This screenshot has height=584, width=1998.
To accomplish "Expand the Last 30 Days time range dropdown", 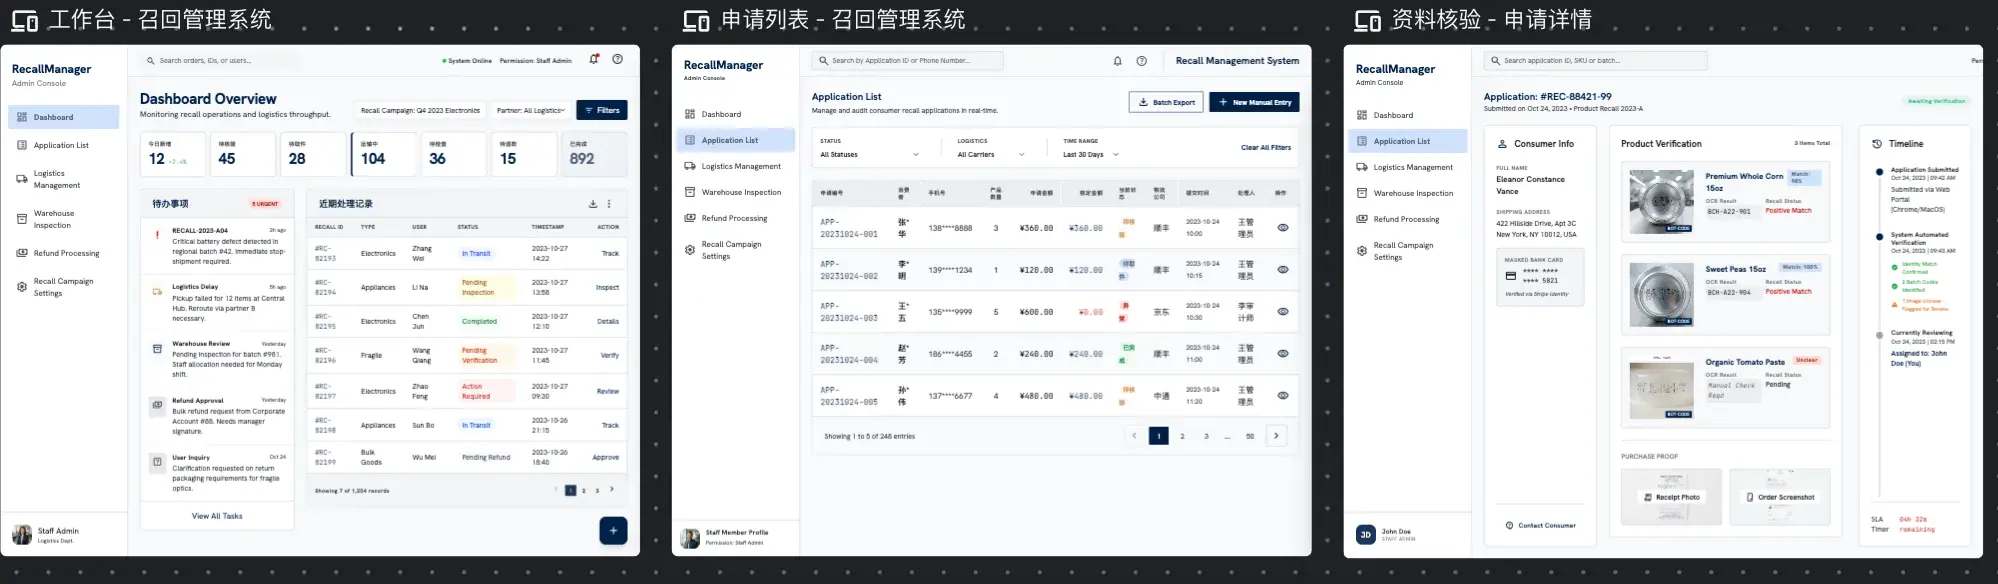I will (1091, 155).
